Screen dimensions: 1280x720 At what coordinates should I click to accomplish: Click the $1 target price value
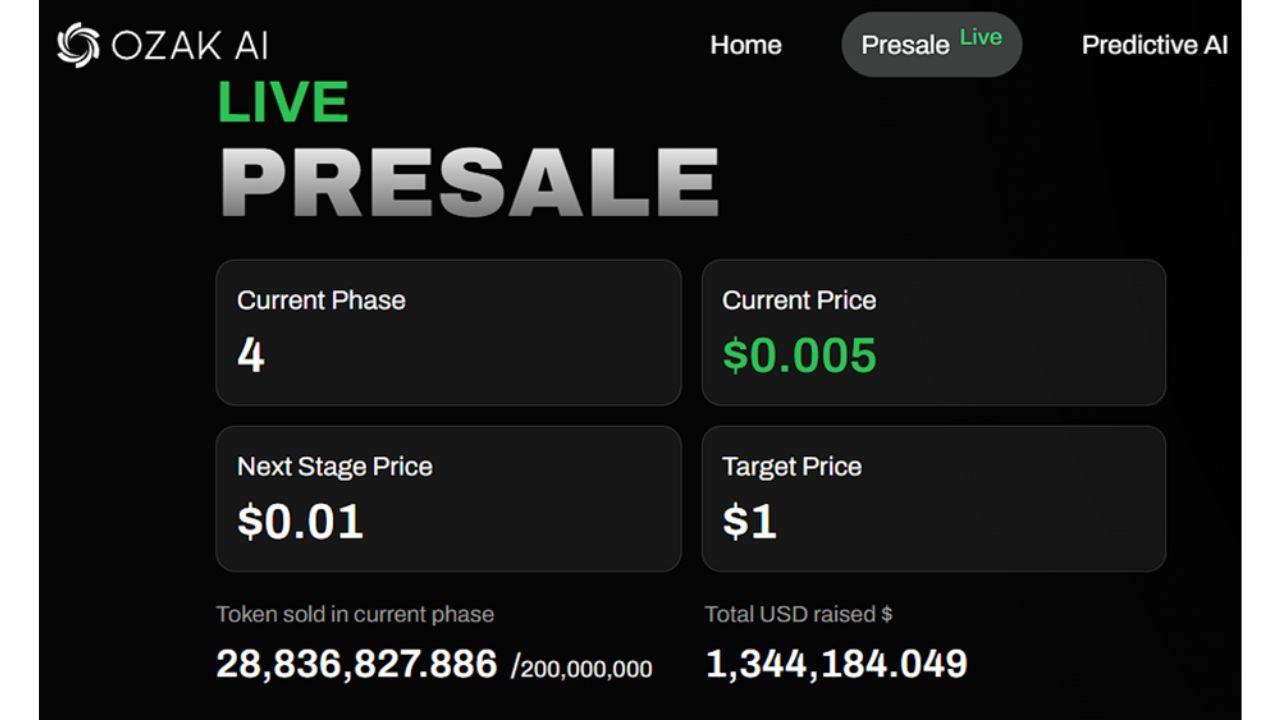(x=749, y=521)
